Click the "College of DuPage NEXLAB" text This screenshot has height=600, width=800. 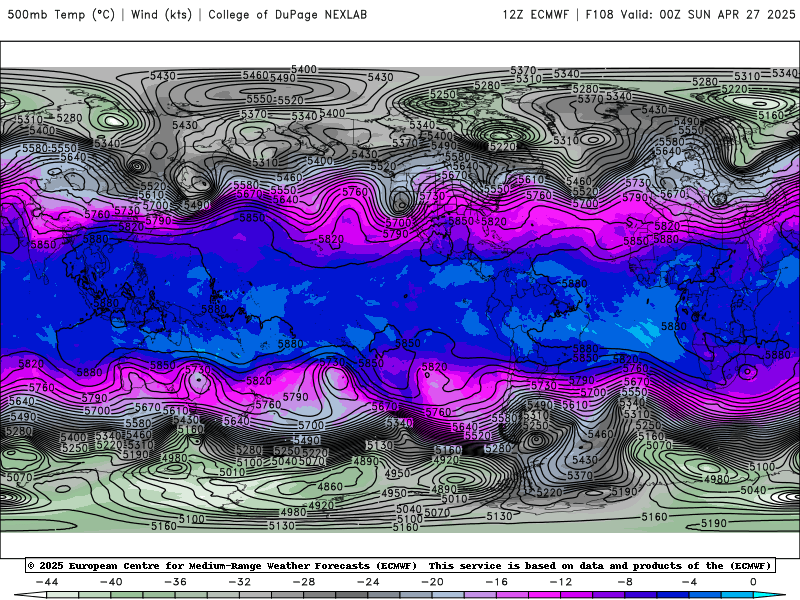(287, 15)
